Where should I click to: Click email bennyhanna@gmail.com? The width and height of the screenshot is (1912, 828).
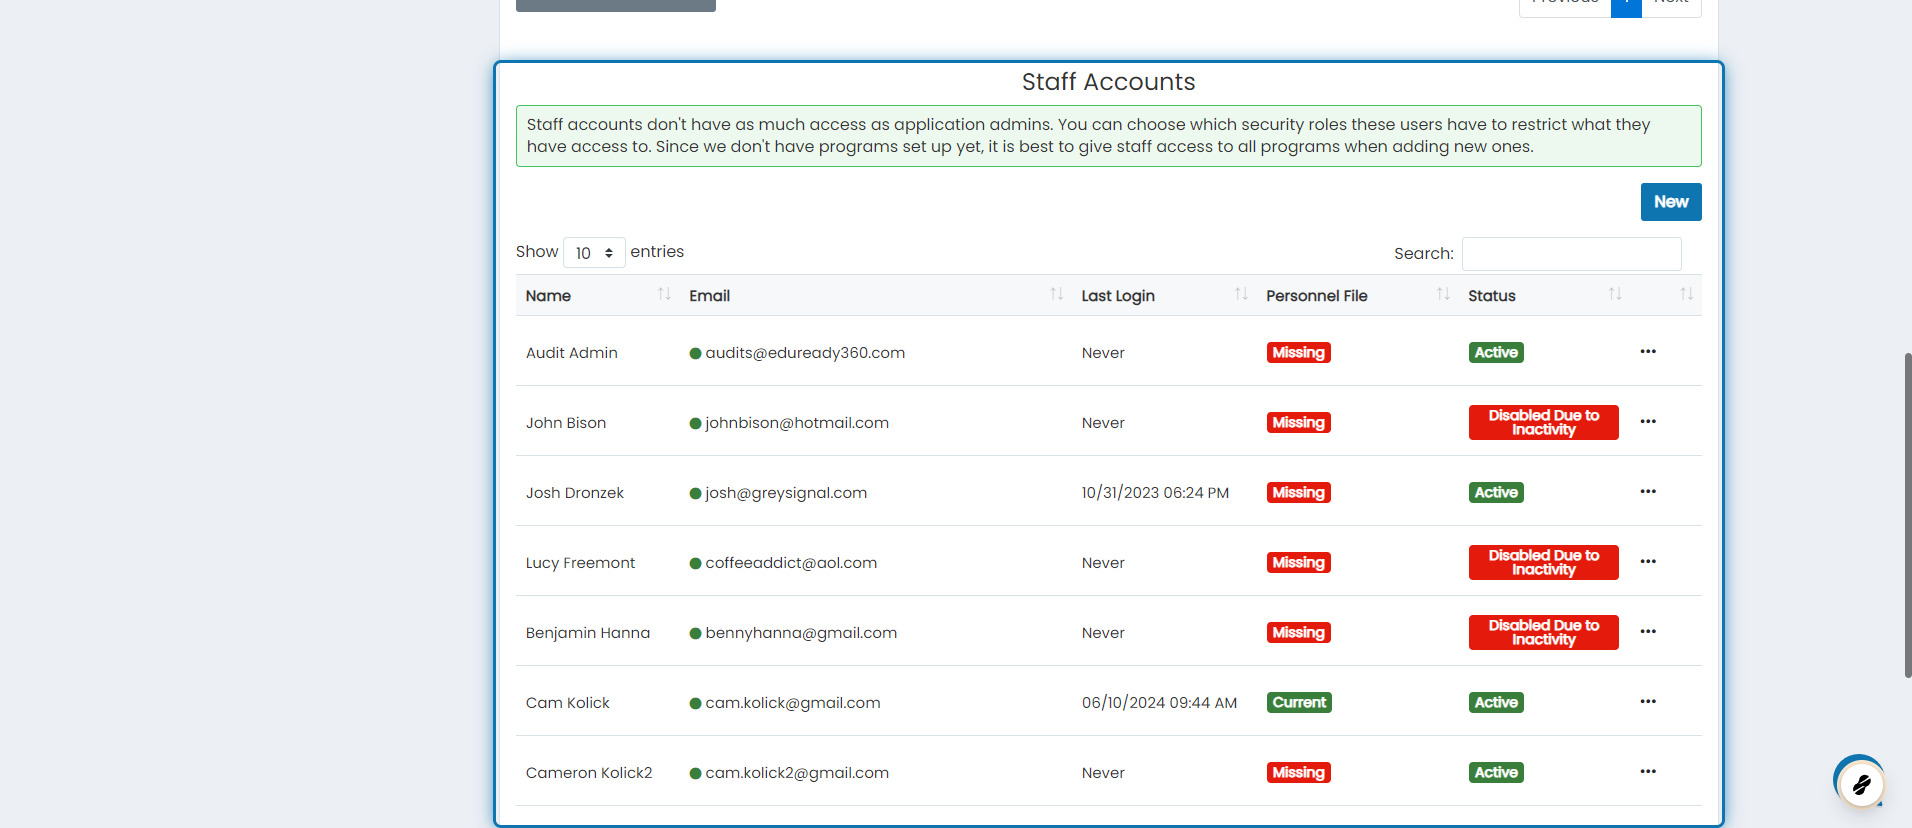pos(801,633)
